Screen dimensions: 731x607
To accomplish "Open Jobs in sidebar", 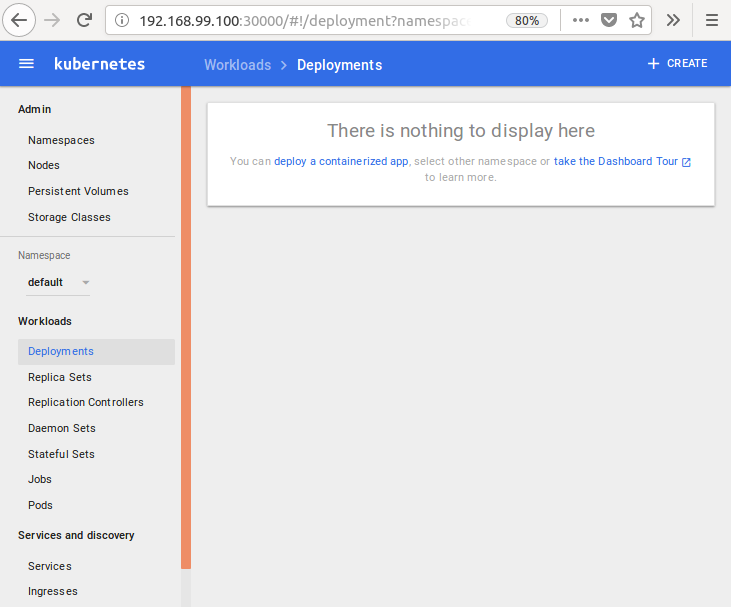I will tap(40, 479).
